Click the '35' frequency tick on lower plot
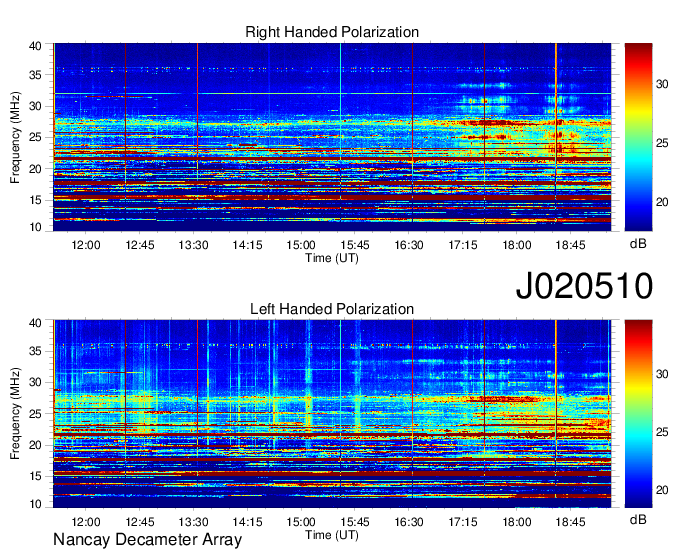Screen dimensions: 680x552 tap(35, 351)
